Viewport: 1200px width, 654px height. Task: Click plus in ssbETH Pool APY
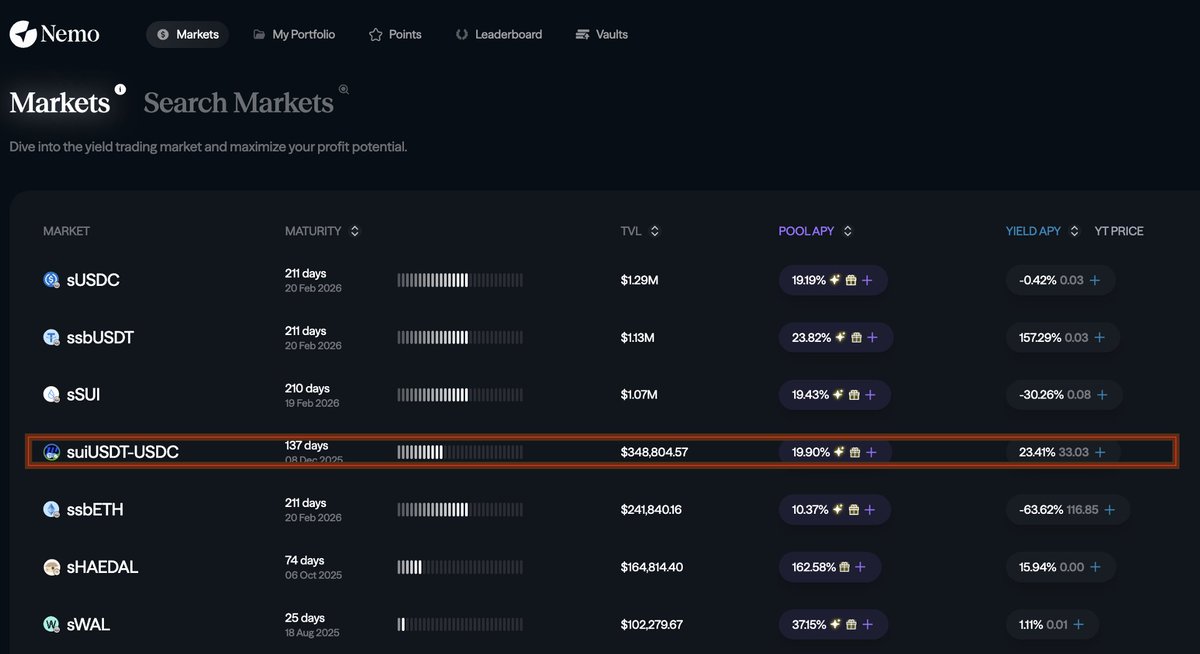pos(870,510)
